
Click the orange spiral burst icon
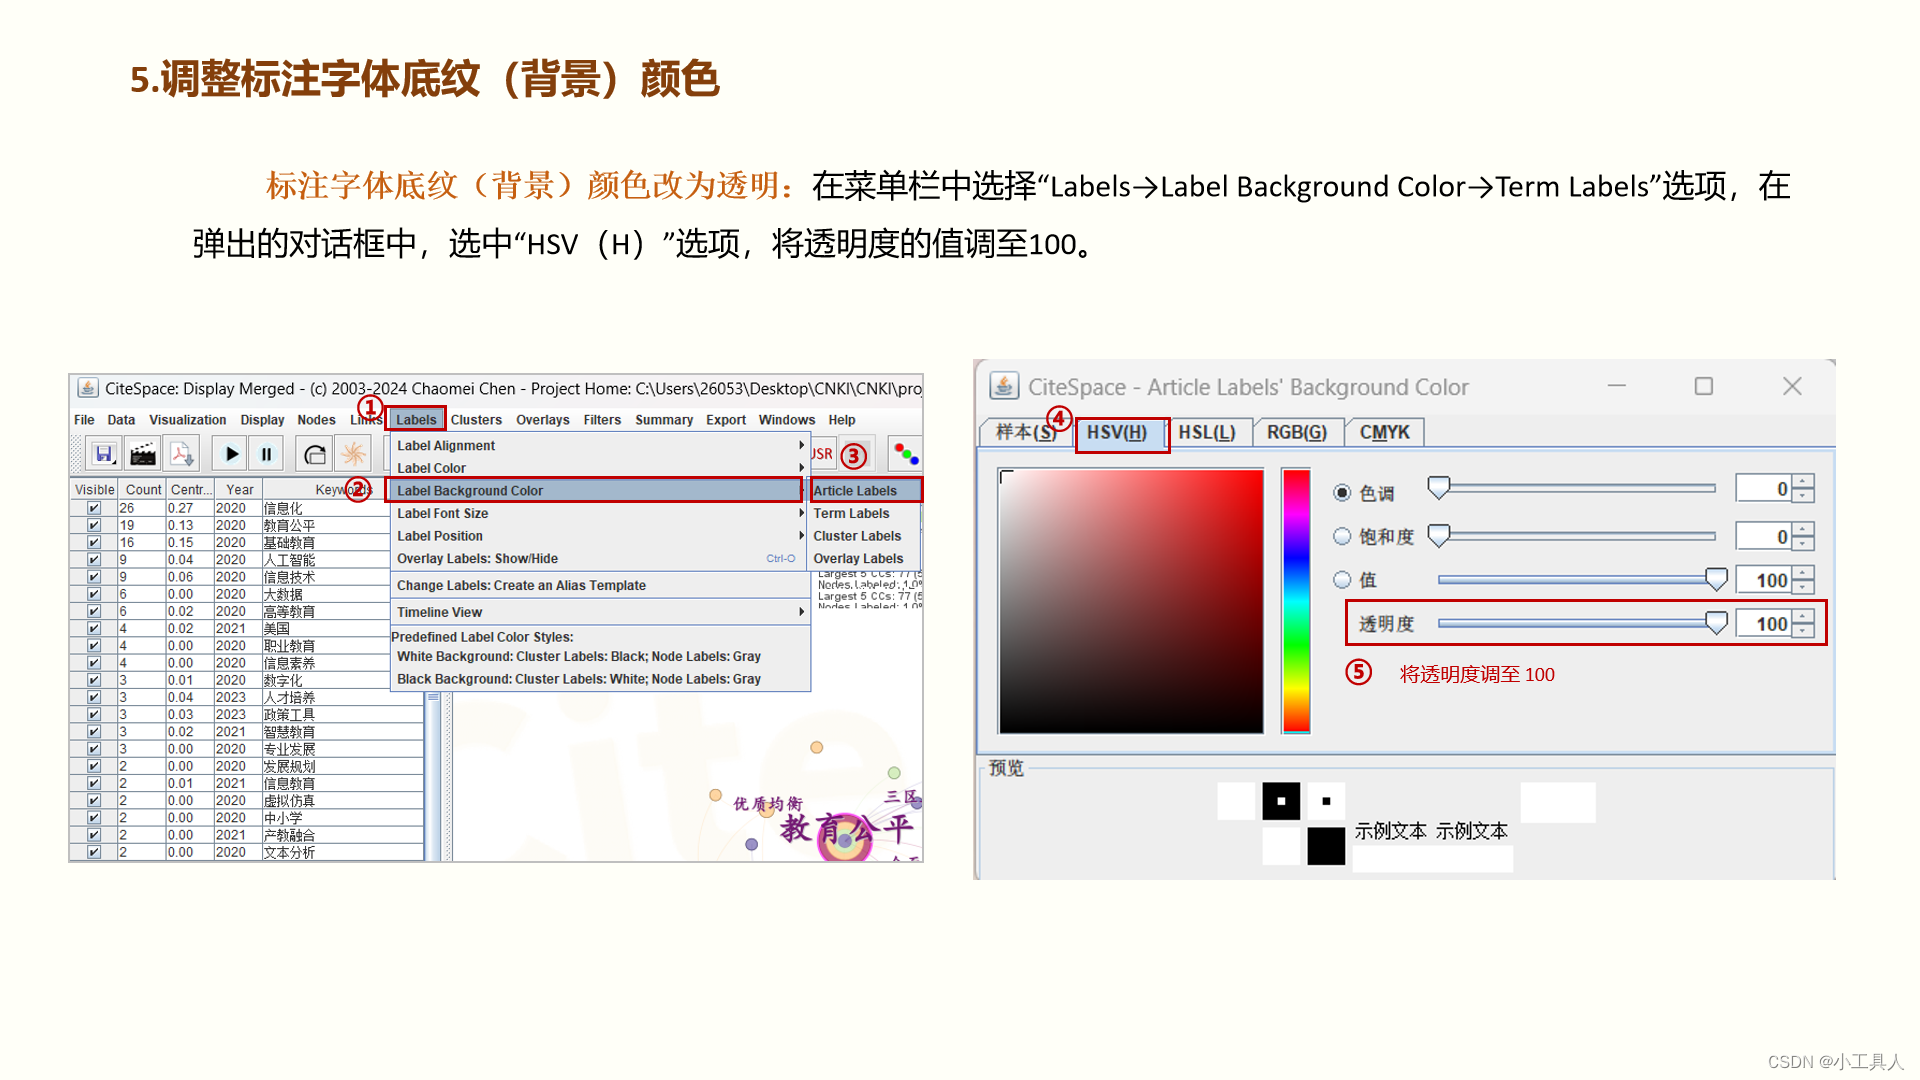tap(353, 455)
